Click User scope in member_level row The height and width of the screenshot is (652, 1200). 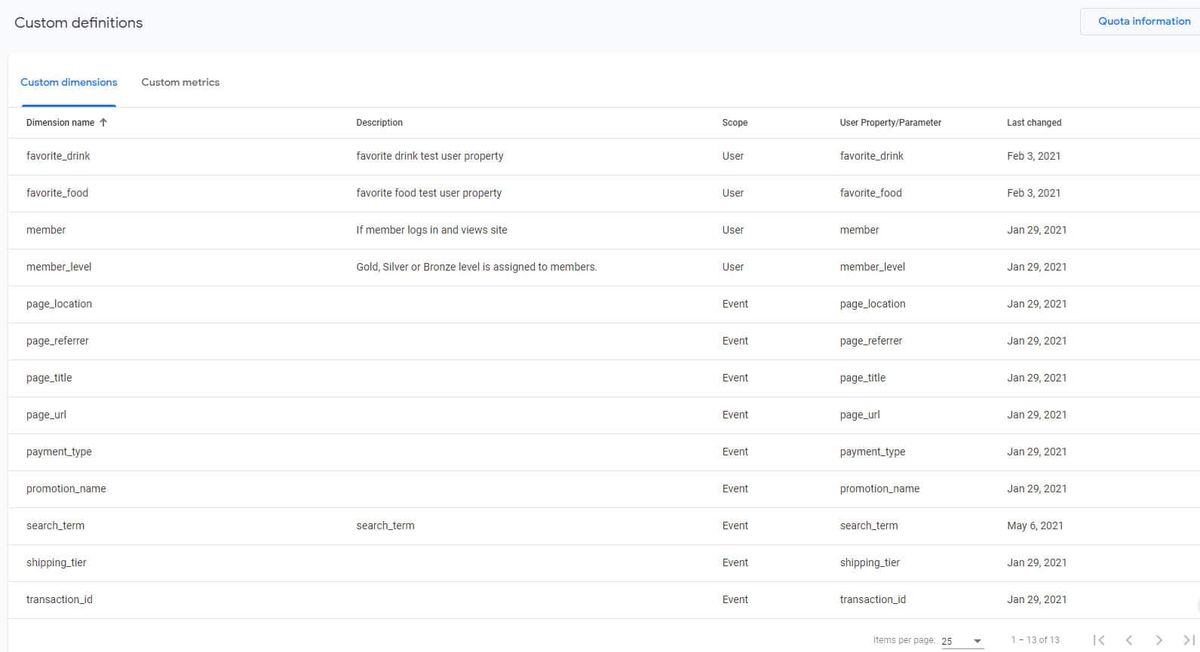click(733, 267)
